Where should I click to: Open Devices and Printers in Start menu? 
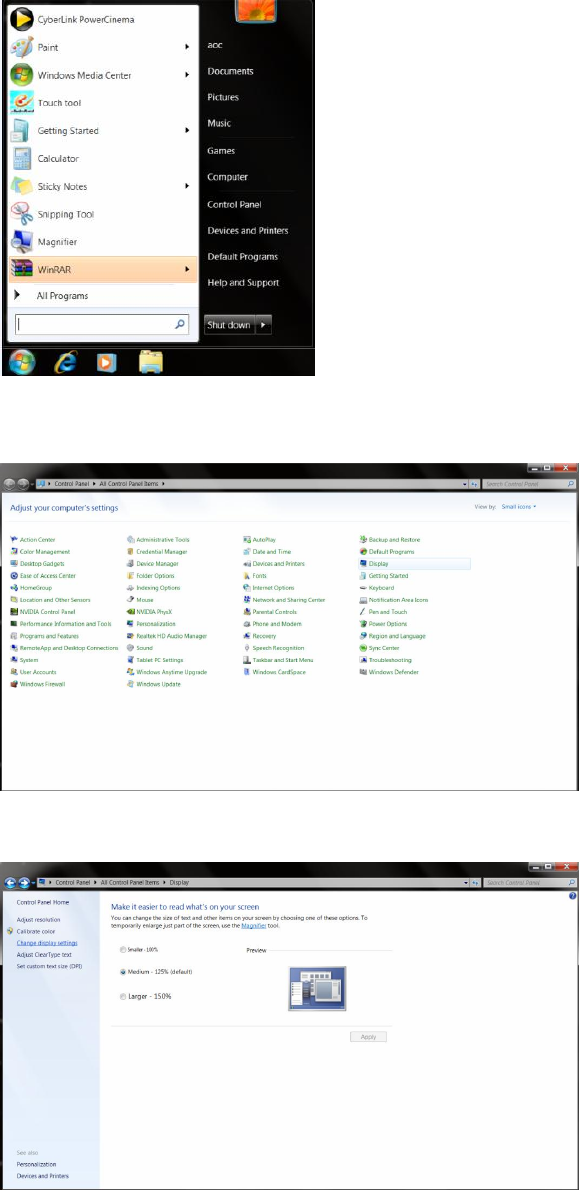[x=247, y=231]
